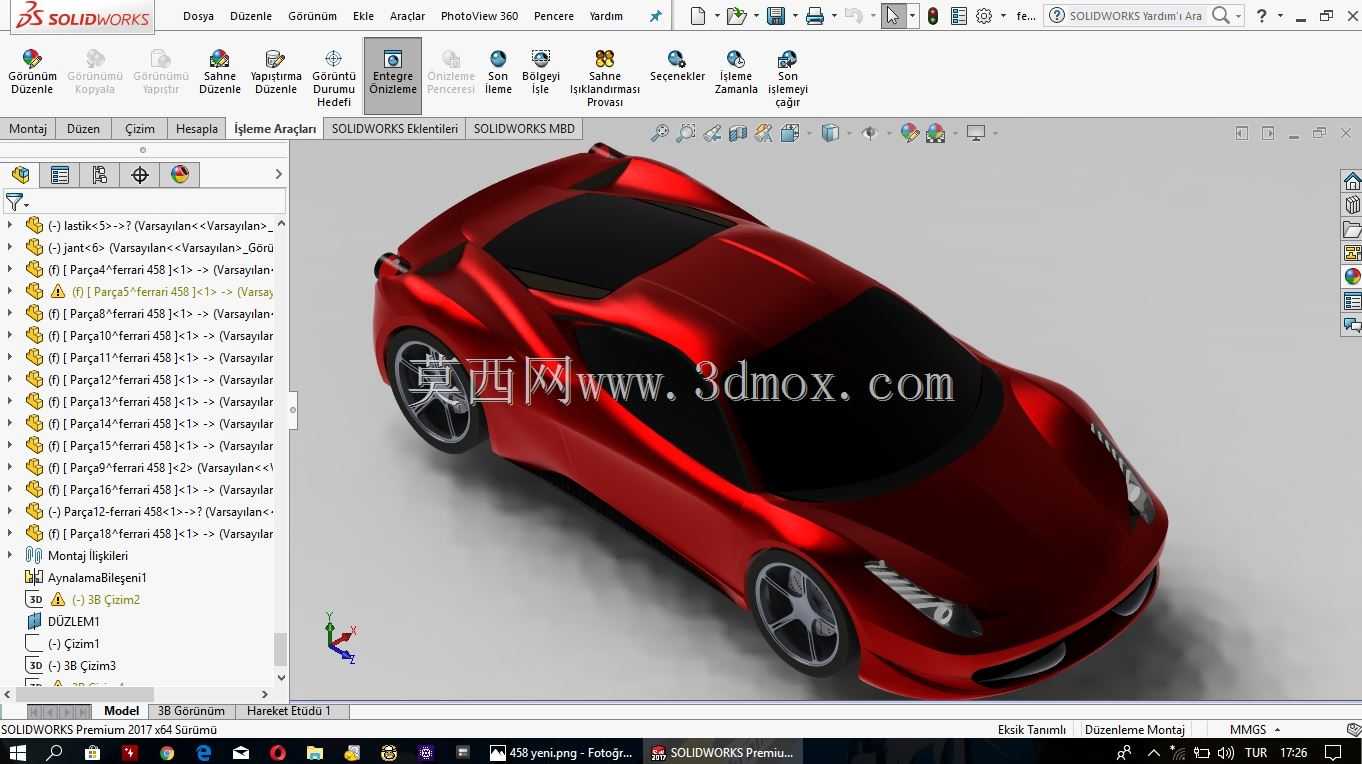Screen dimensions: 1362x764
Task: Expand the Parça10^ferrari 458 component
Action: click(10, 336)
